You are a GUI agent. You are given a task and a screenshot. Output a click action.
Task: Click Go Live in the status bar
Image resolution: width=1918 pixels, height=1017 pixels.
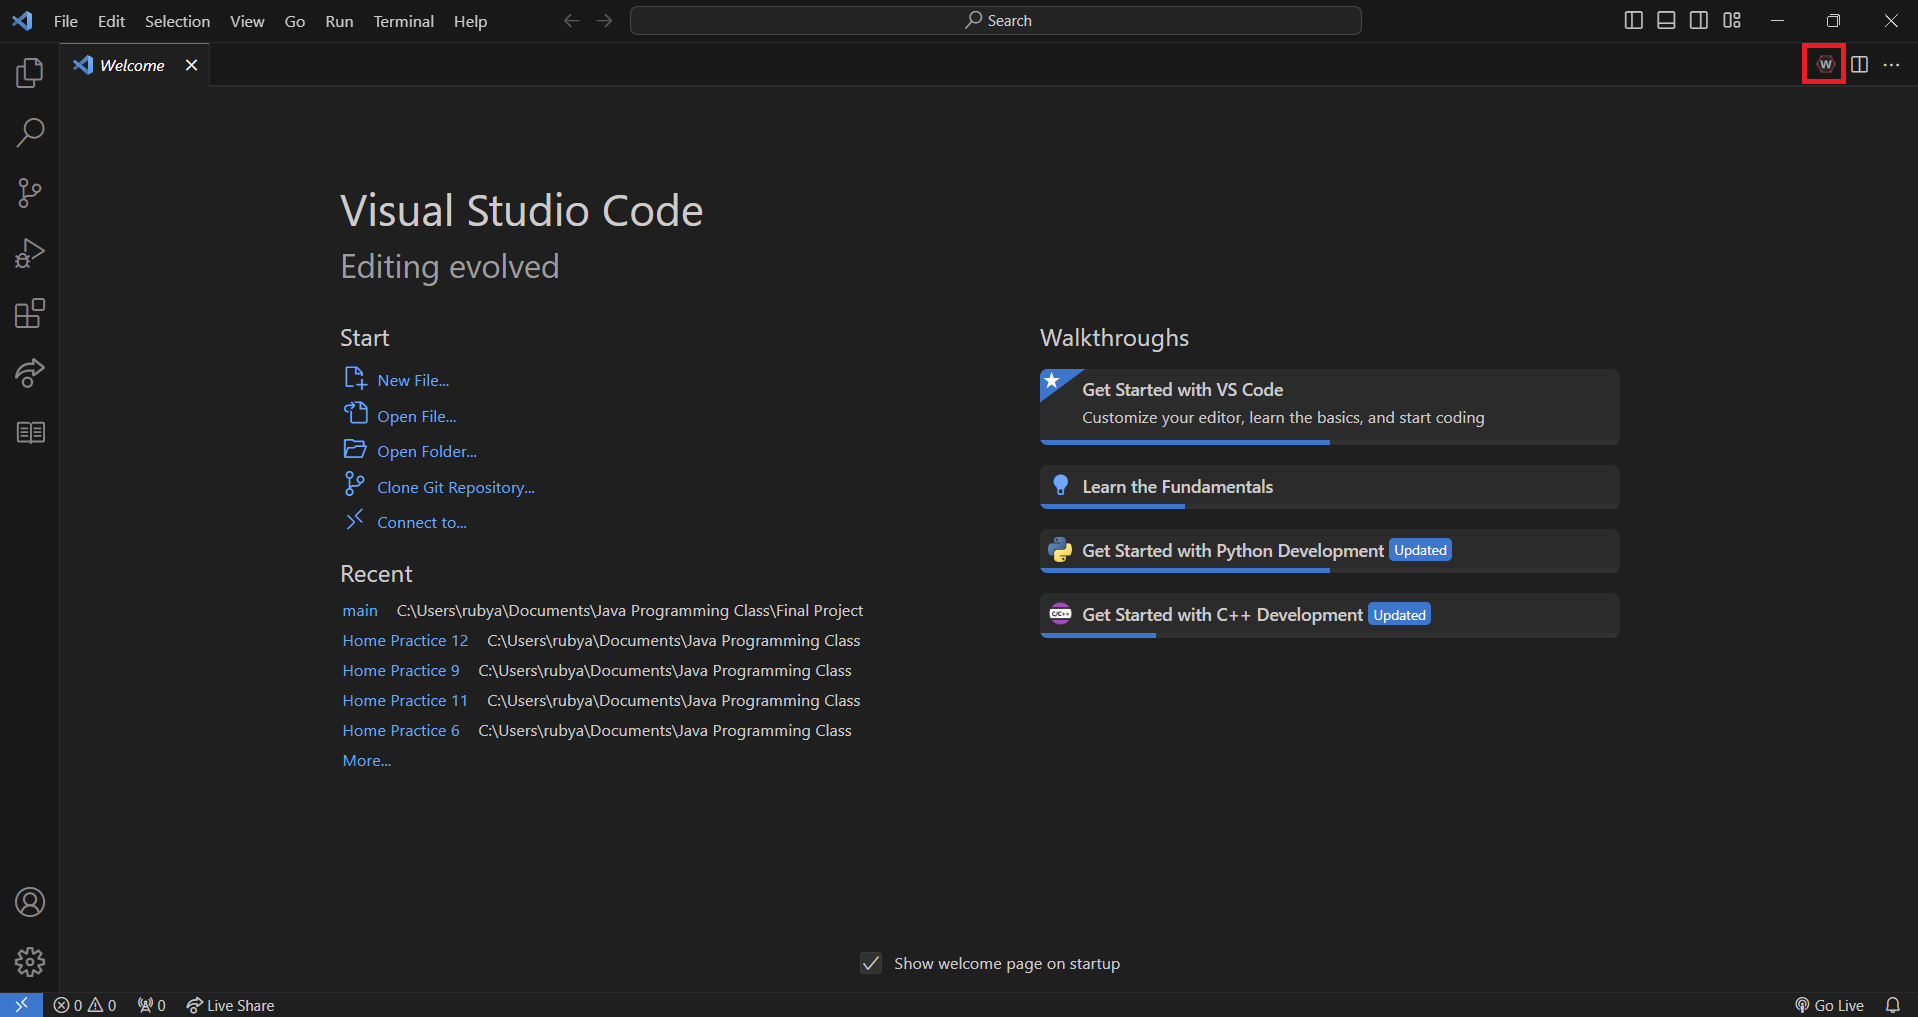1829,1005
